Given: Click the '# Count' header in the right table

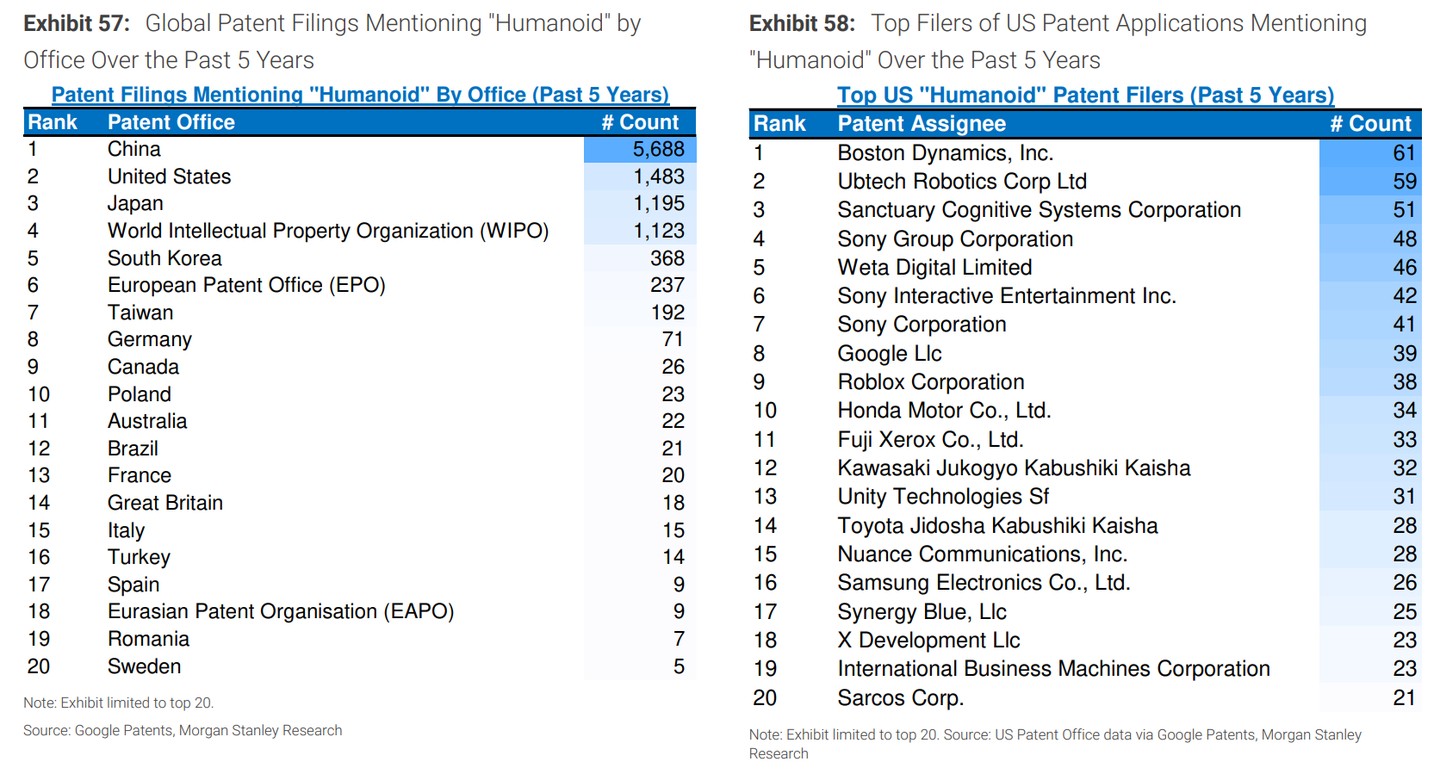Looking at the screenshot, I should pos(1370,124).
